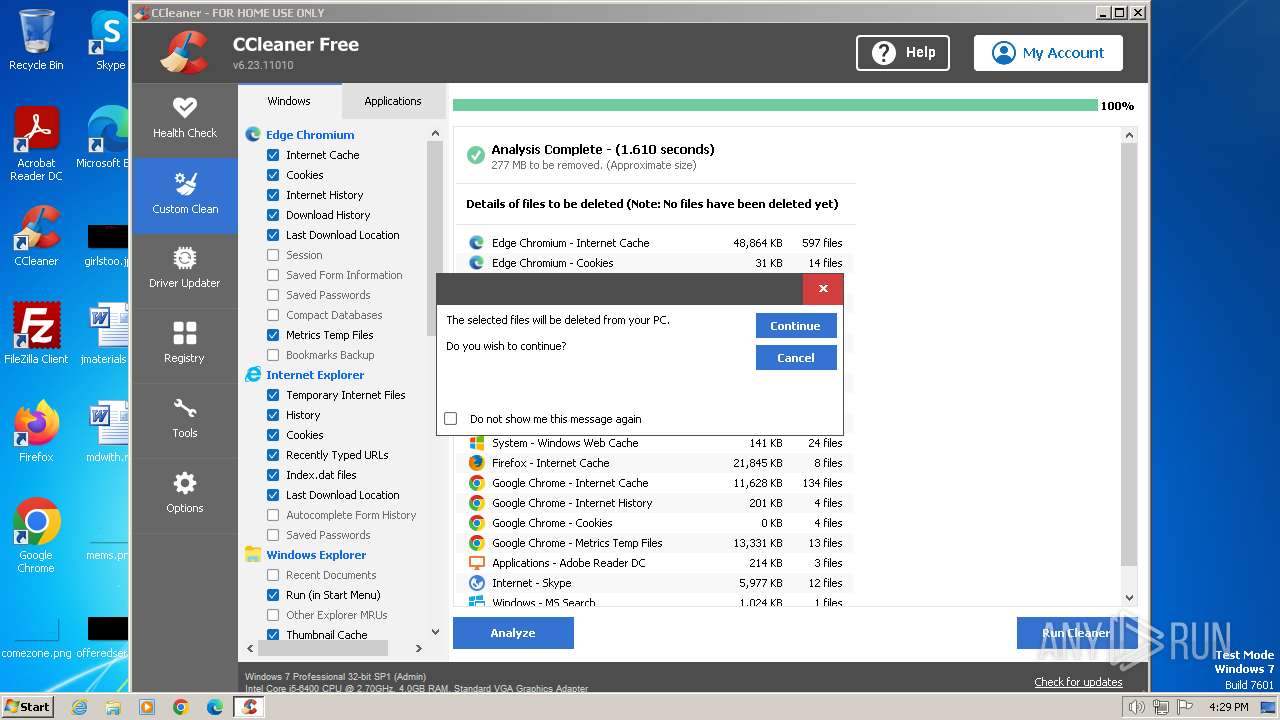
Task: Click the CCleaner logo in the header
Action: coord(184,52)
